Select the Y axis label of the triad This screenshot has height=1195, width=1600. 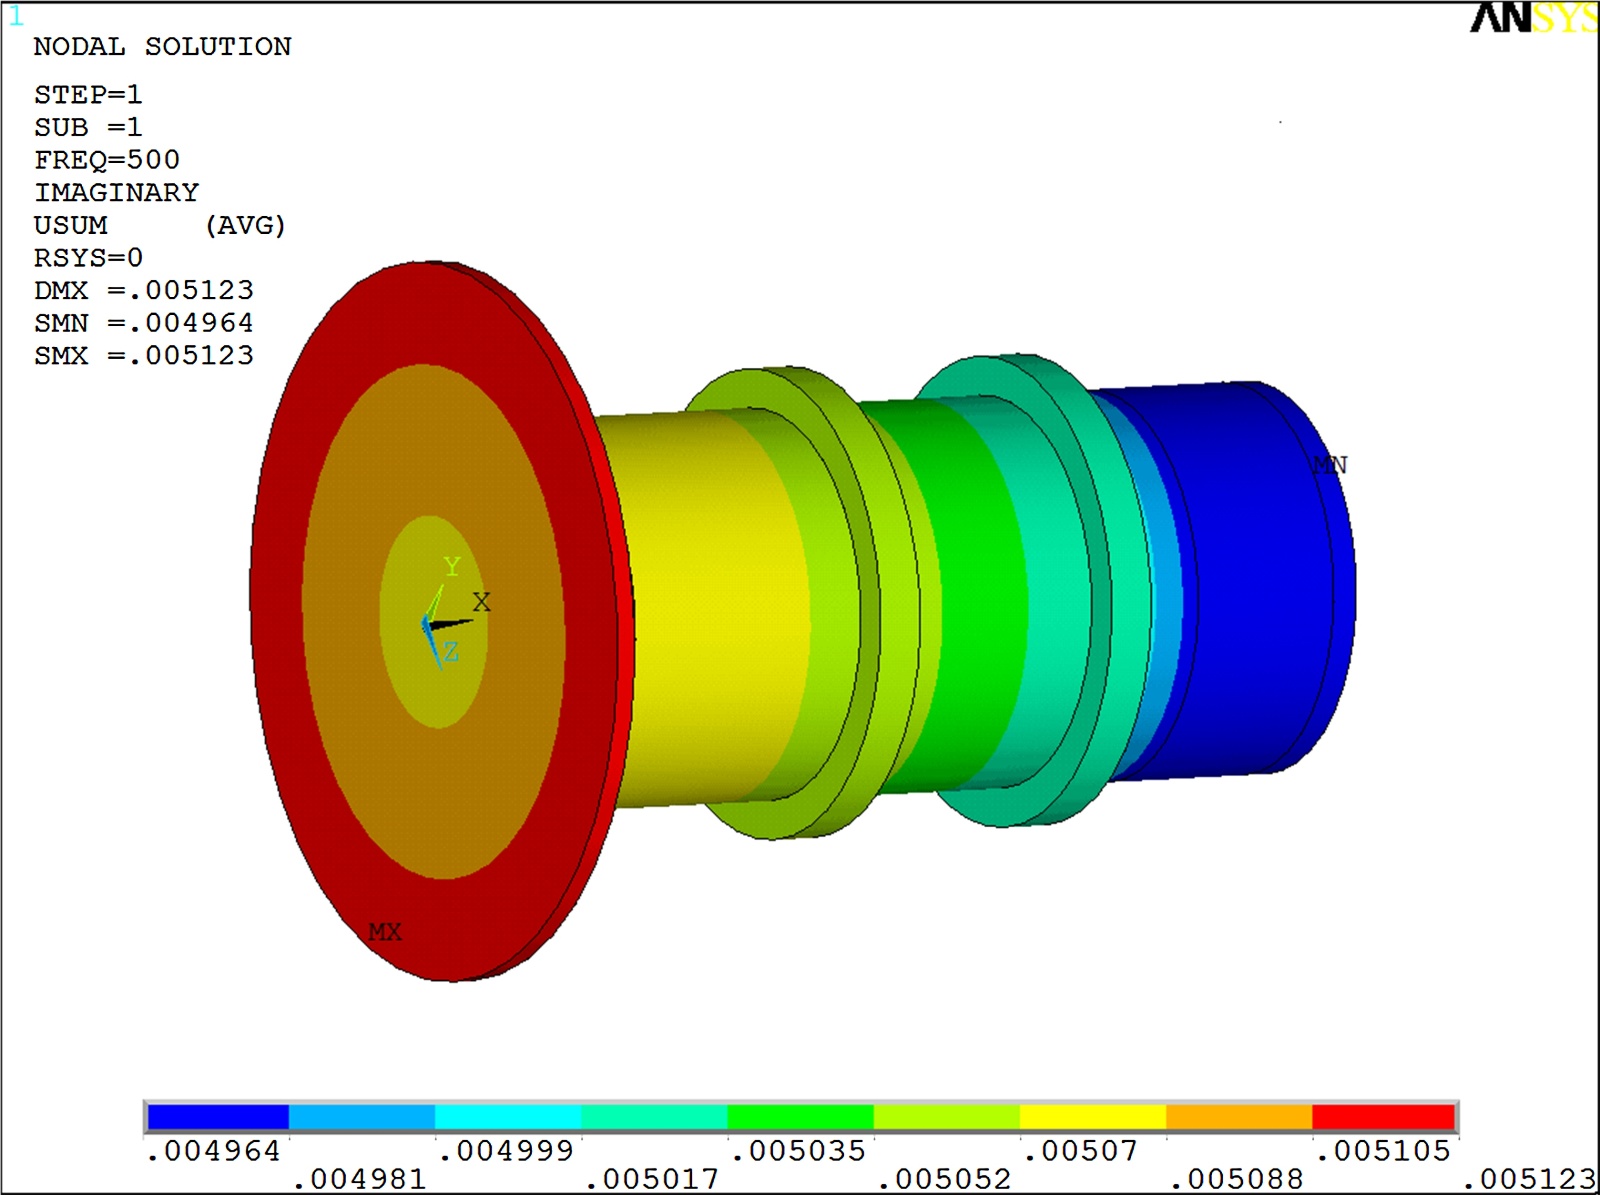pyautogui.click(x=452, y=567)
